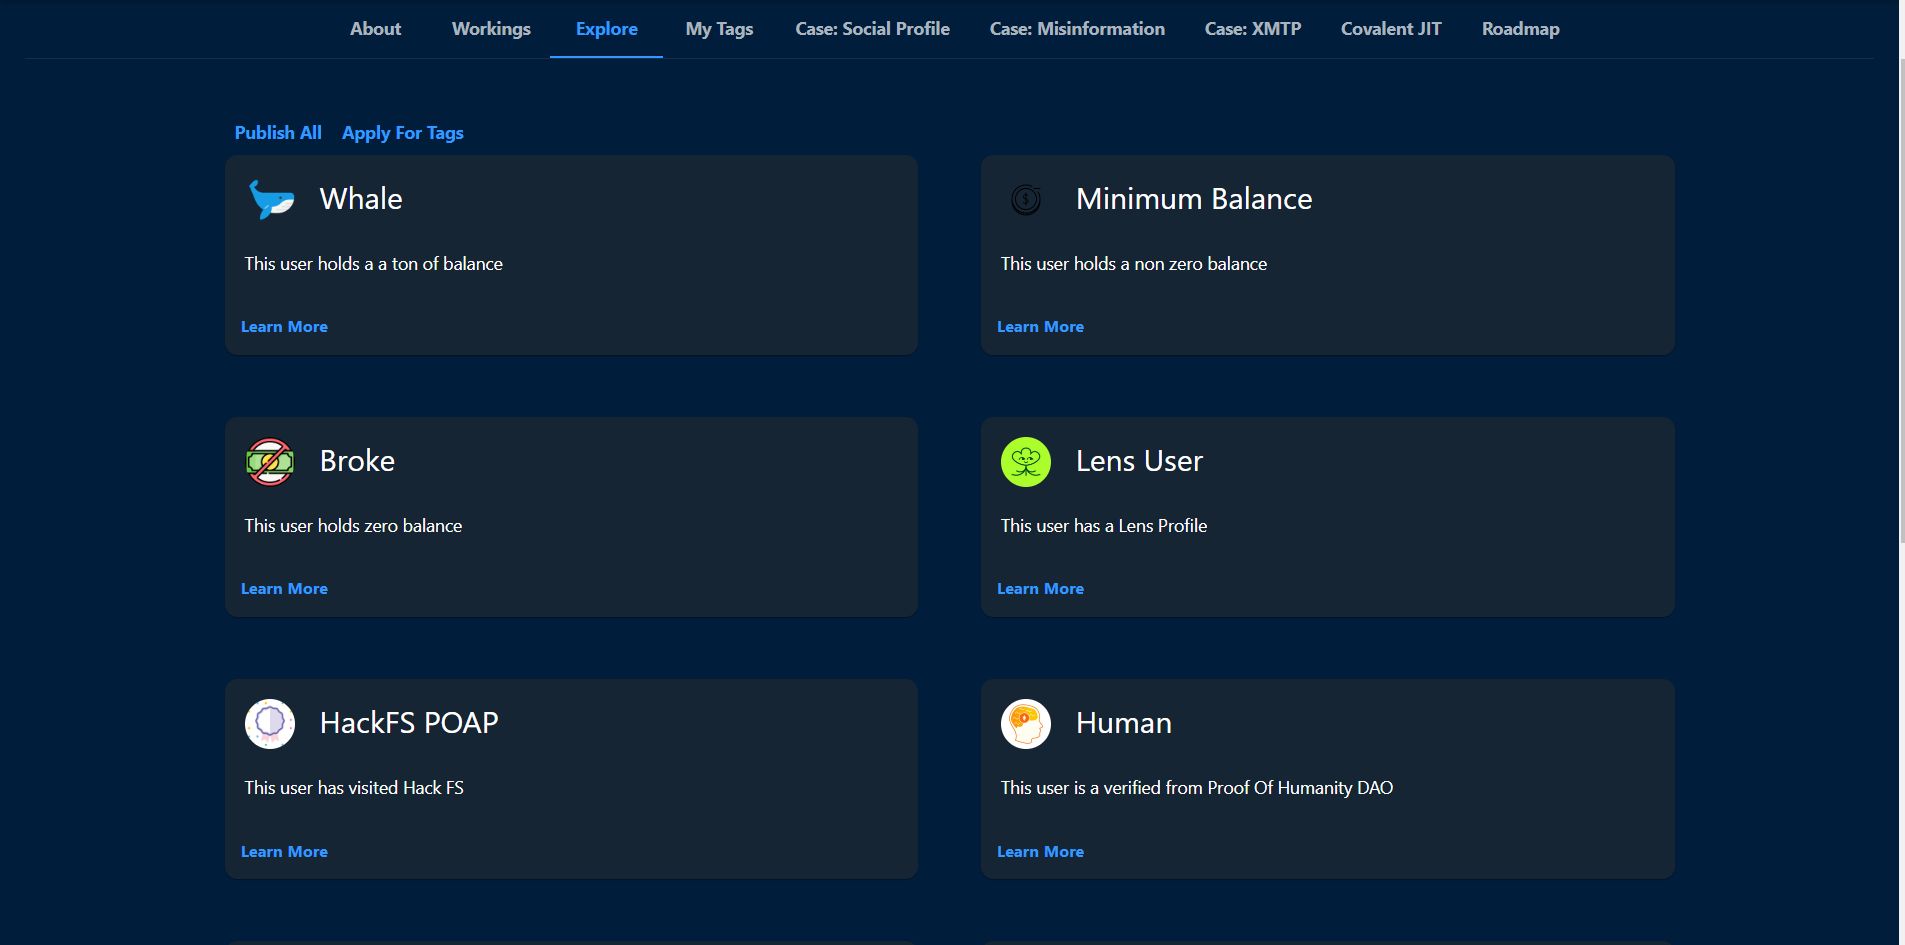This screenshot has height=945, width=1905.
Task: Click the Proof Of Humanity DAO description
Action: point(1196,788)
